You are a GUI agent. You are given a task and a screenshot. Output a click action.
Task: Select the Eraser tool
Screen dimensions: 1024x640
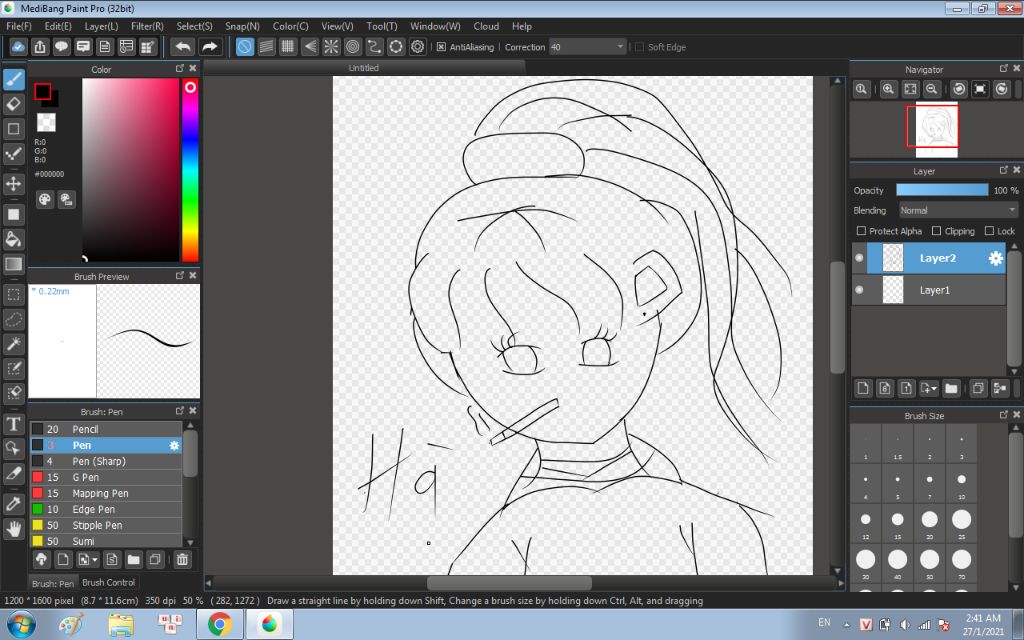click(x=14, y=104)
